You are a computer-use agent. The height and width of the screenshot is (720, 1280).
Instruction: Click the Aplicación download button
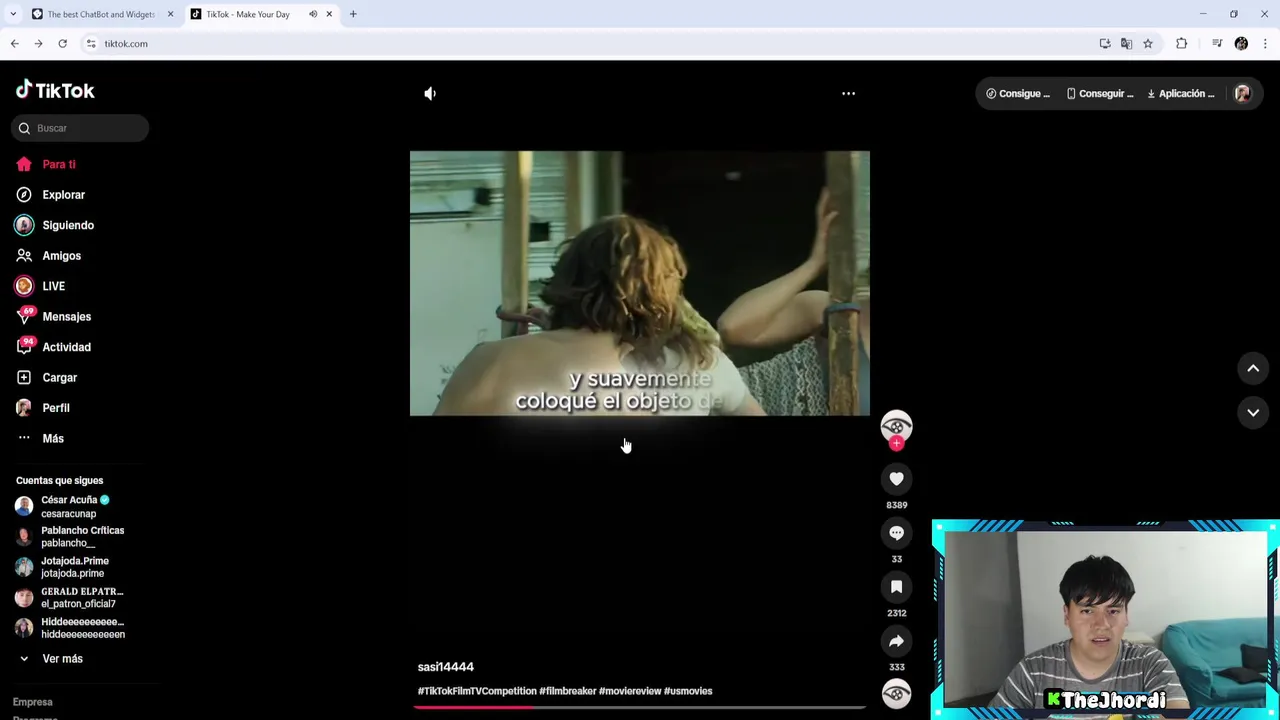(x=1180, y=94)
